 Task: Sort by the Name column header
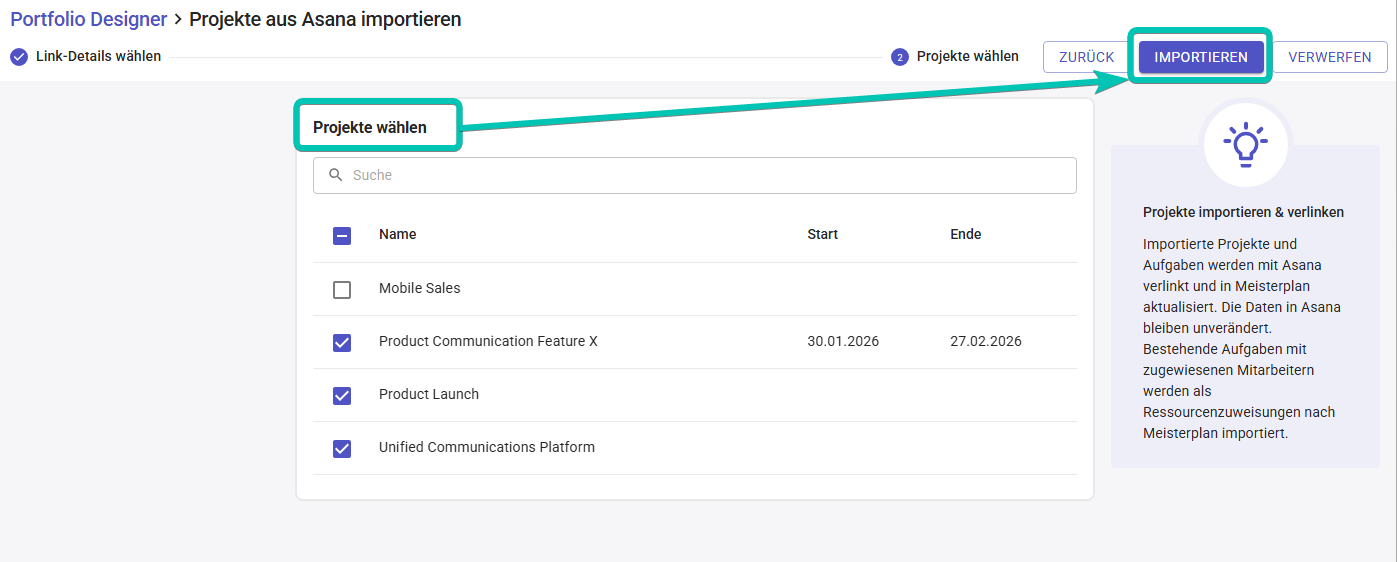tap(397, 234)
